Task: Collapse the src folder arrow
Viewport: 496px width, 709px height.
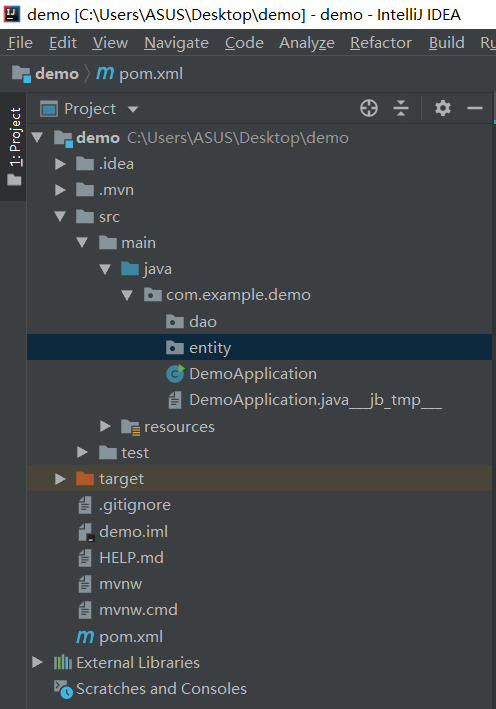Action: pos(60,216)
